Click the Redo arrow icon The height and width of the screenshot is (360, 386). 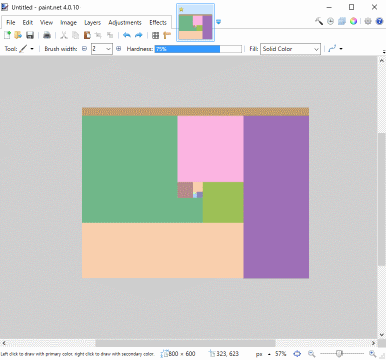[x=139, y=35]
